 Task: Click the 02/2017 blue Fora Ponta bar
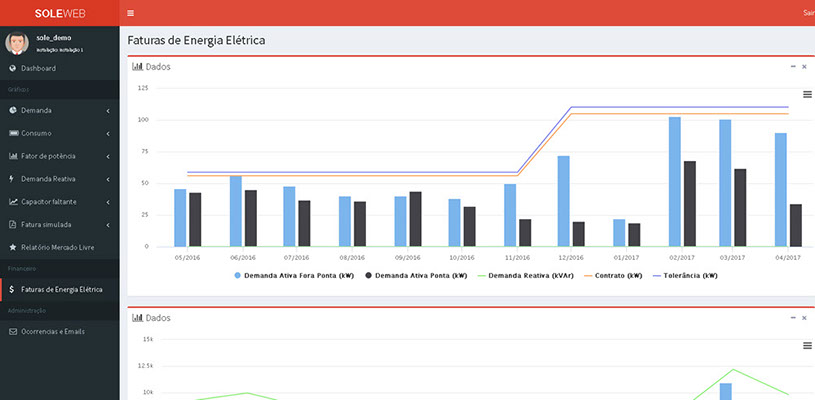674,181
